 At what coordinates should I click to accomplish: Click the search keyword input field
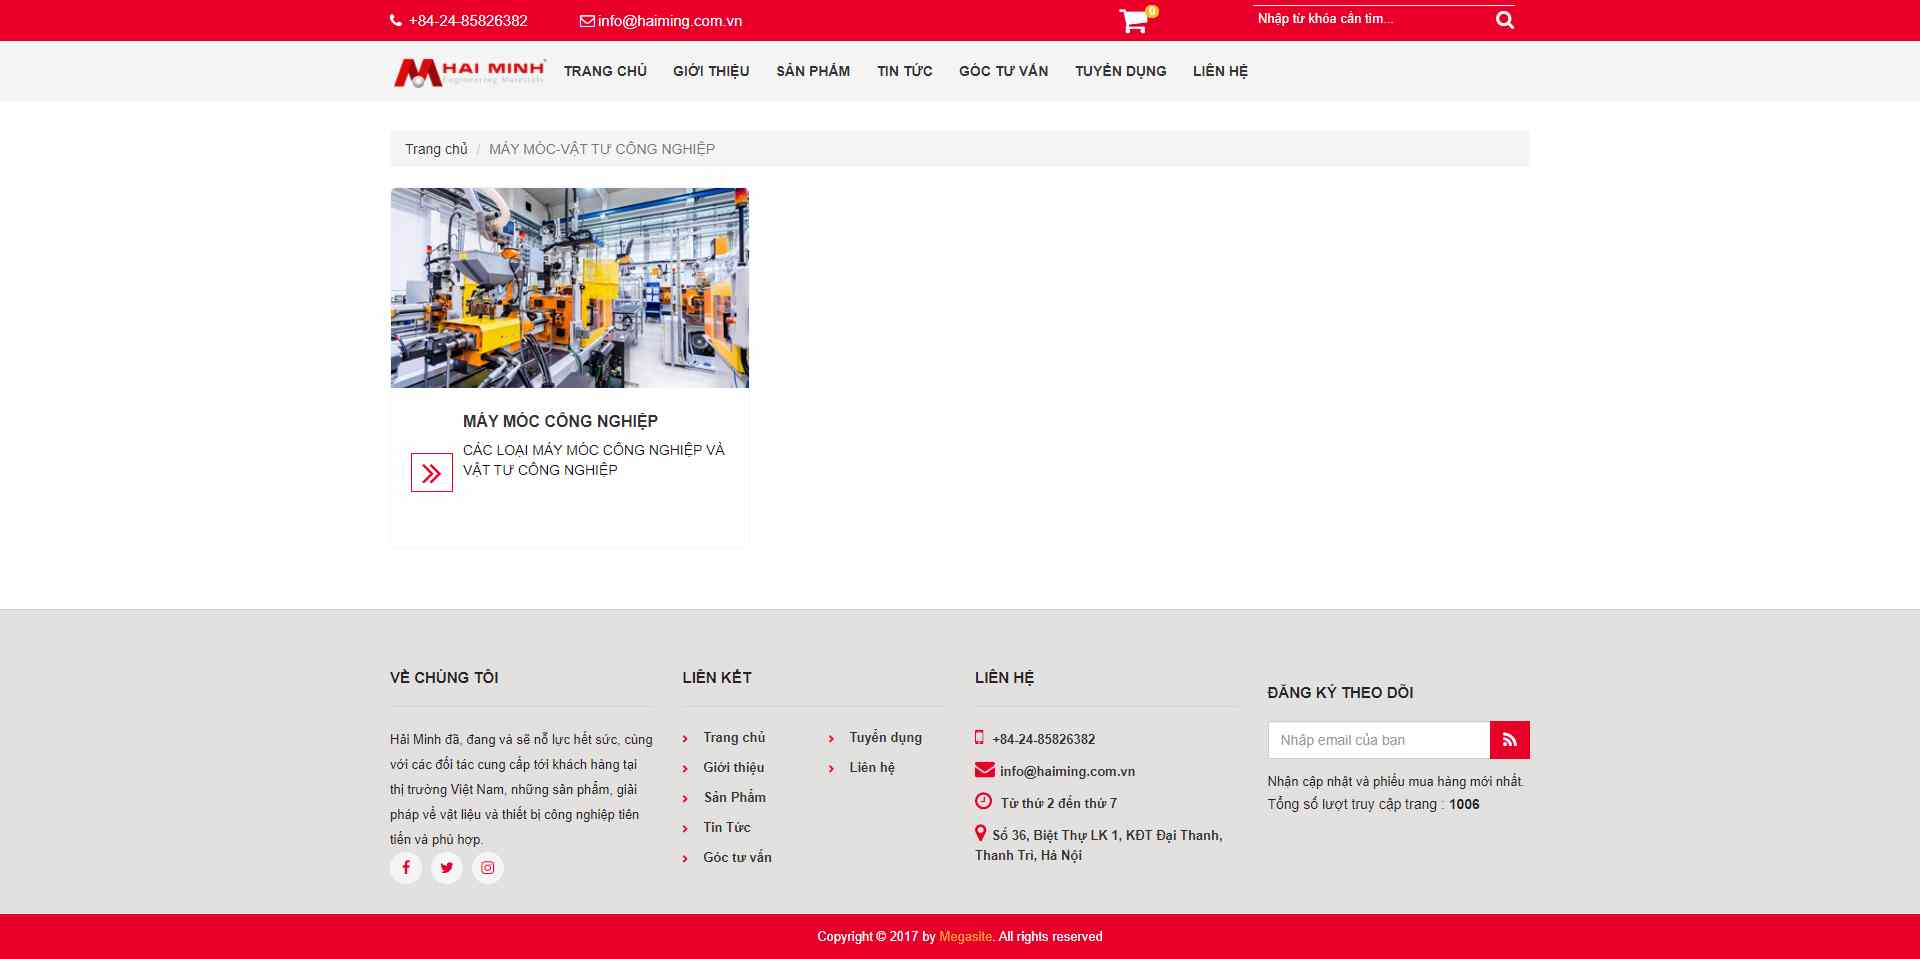[1372, 19]
